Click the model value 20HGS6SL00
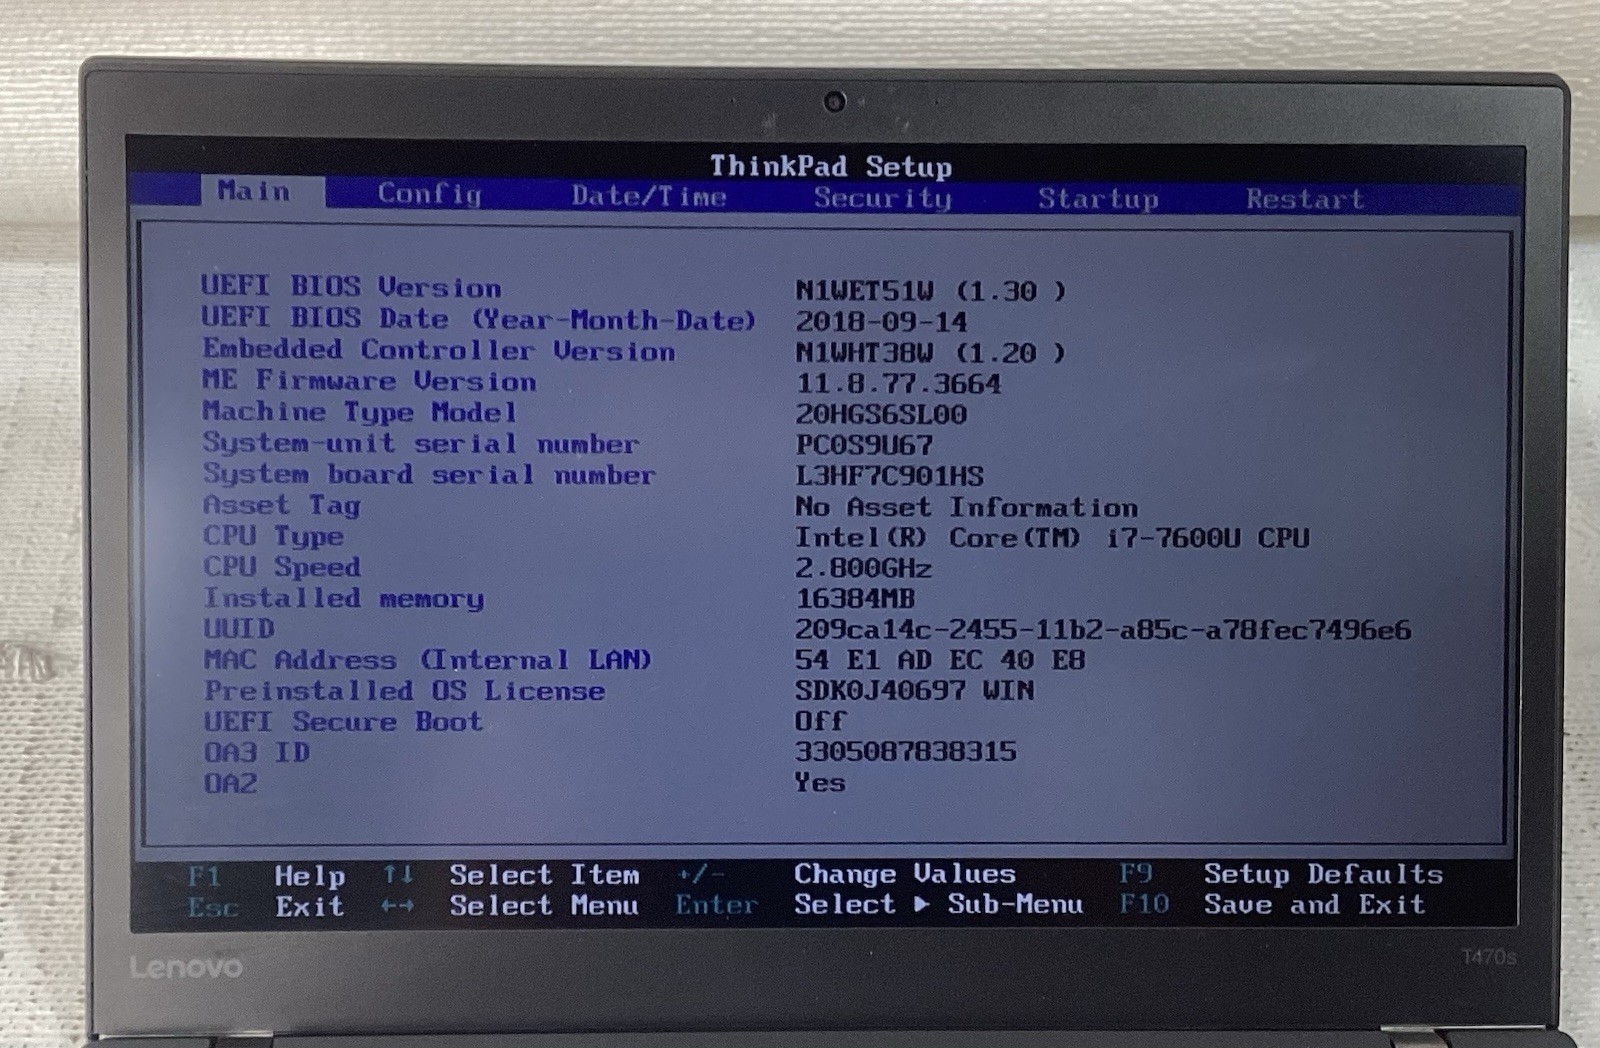The width and height of the screenshot is (1600, 1048). (881, 414)
